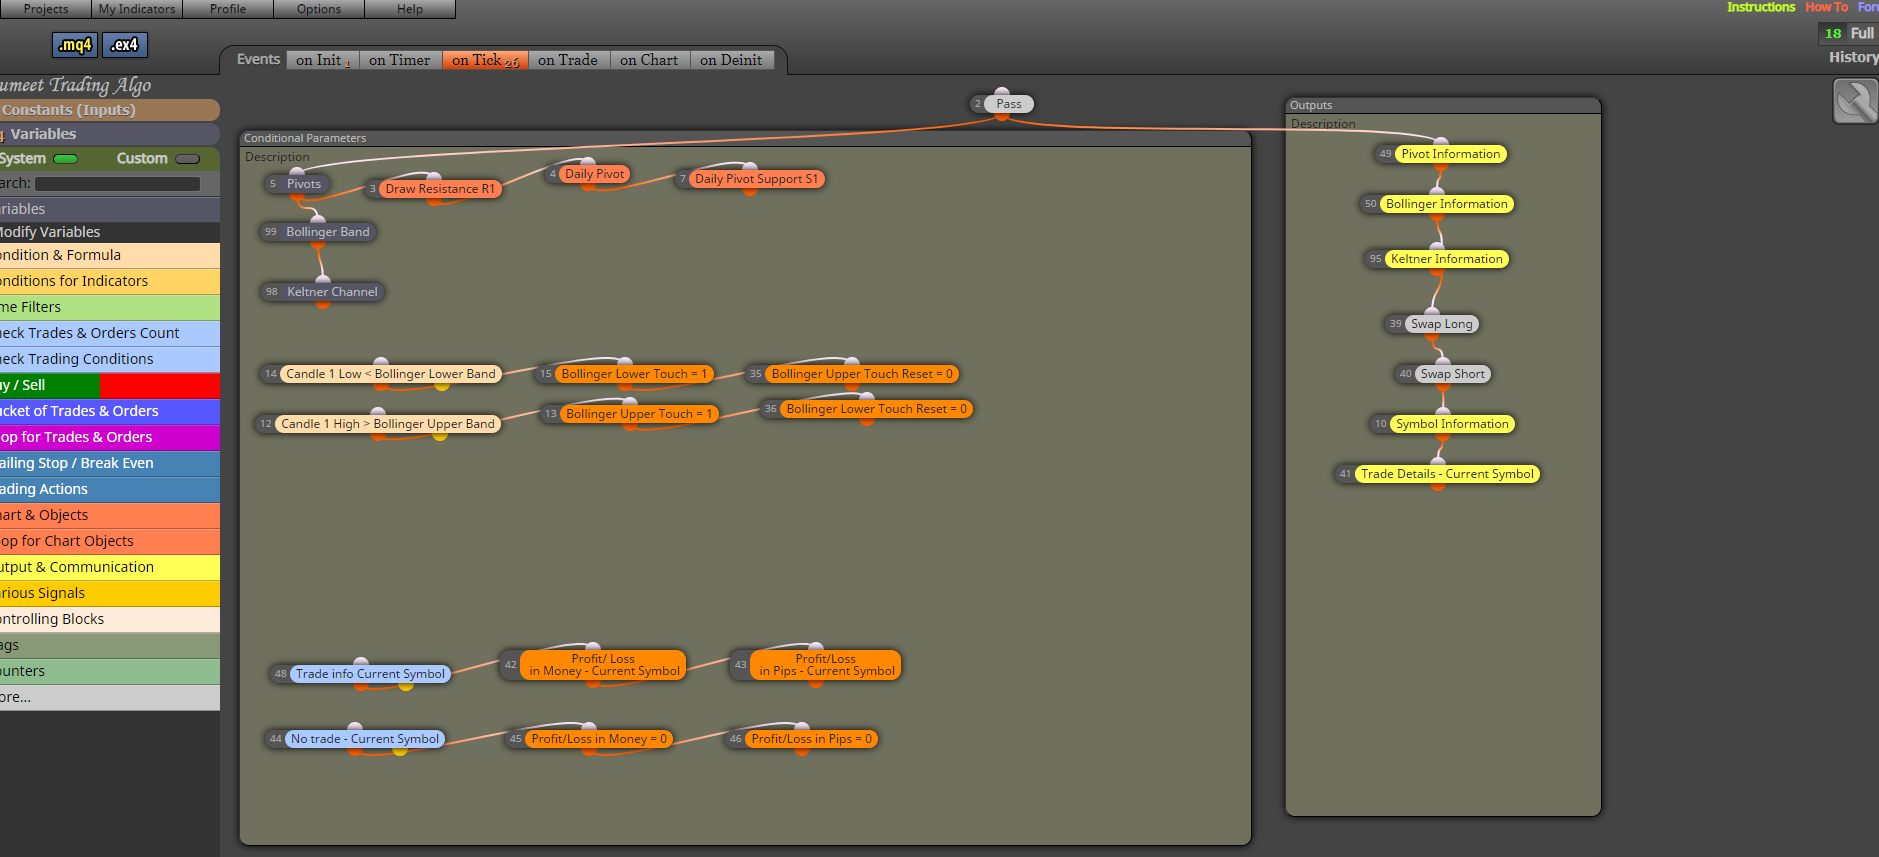Select Trade info Current Symbol block
The height and width of the screenshot is (857, 1879).
click(x=370, y=674)
